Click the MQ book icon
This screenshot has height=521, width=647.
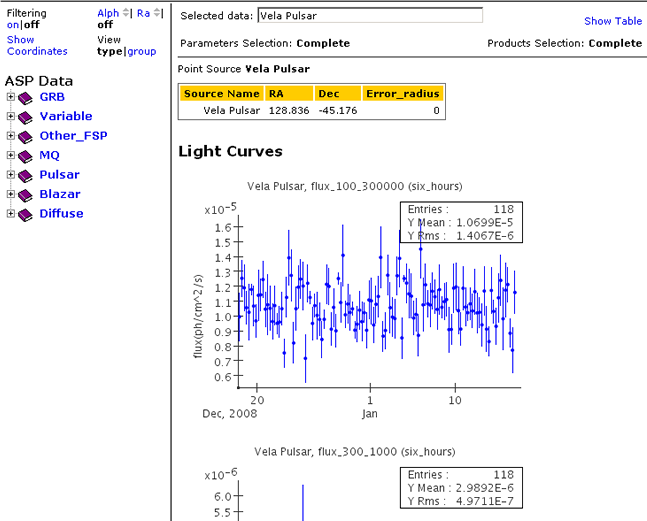25,156
